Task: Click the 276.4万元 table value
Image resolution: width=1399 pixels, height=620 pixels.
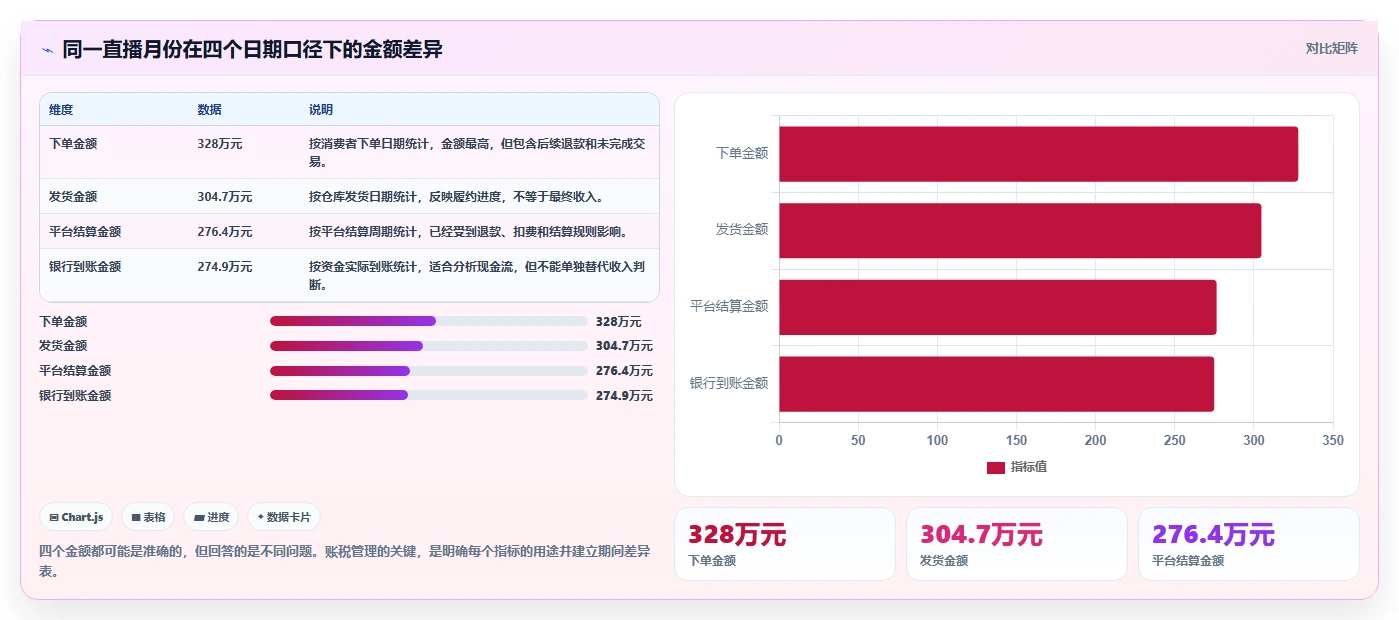Action: (x=225, y=232)
